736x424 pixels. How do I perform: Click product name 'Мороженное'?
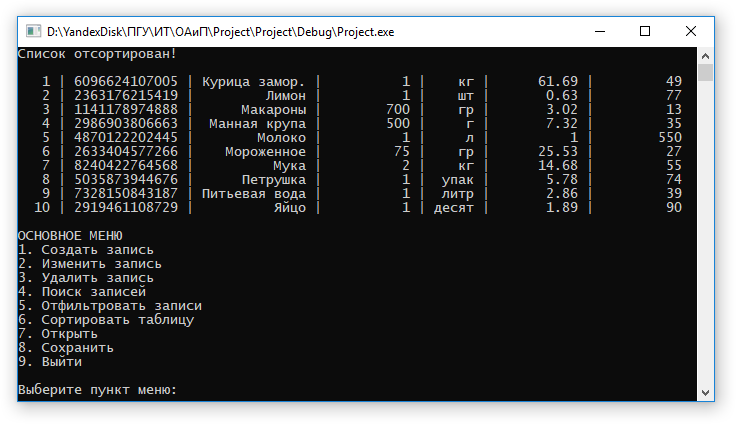(265, 152)
